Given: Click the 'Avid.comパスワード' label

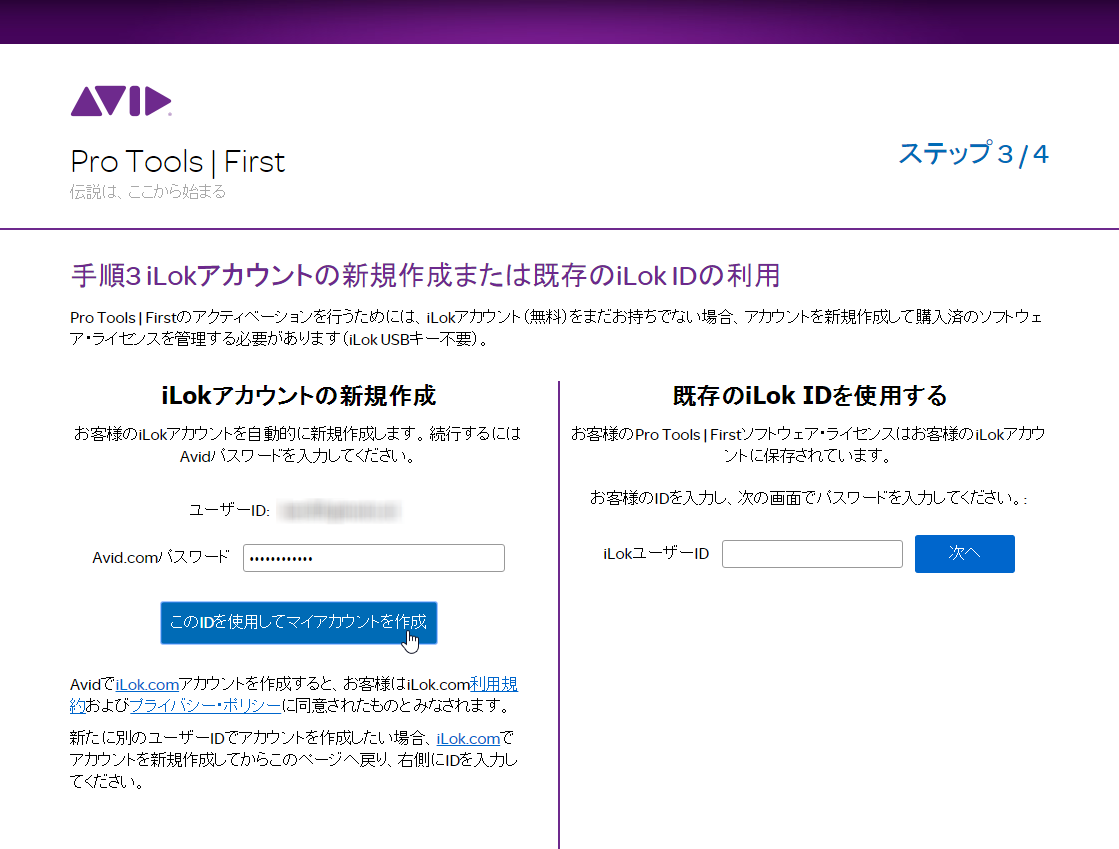Looking at the screenshot, I should point(161,557).
